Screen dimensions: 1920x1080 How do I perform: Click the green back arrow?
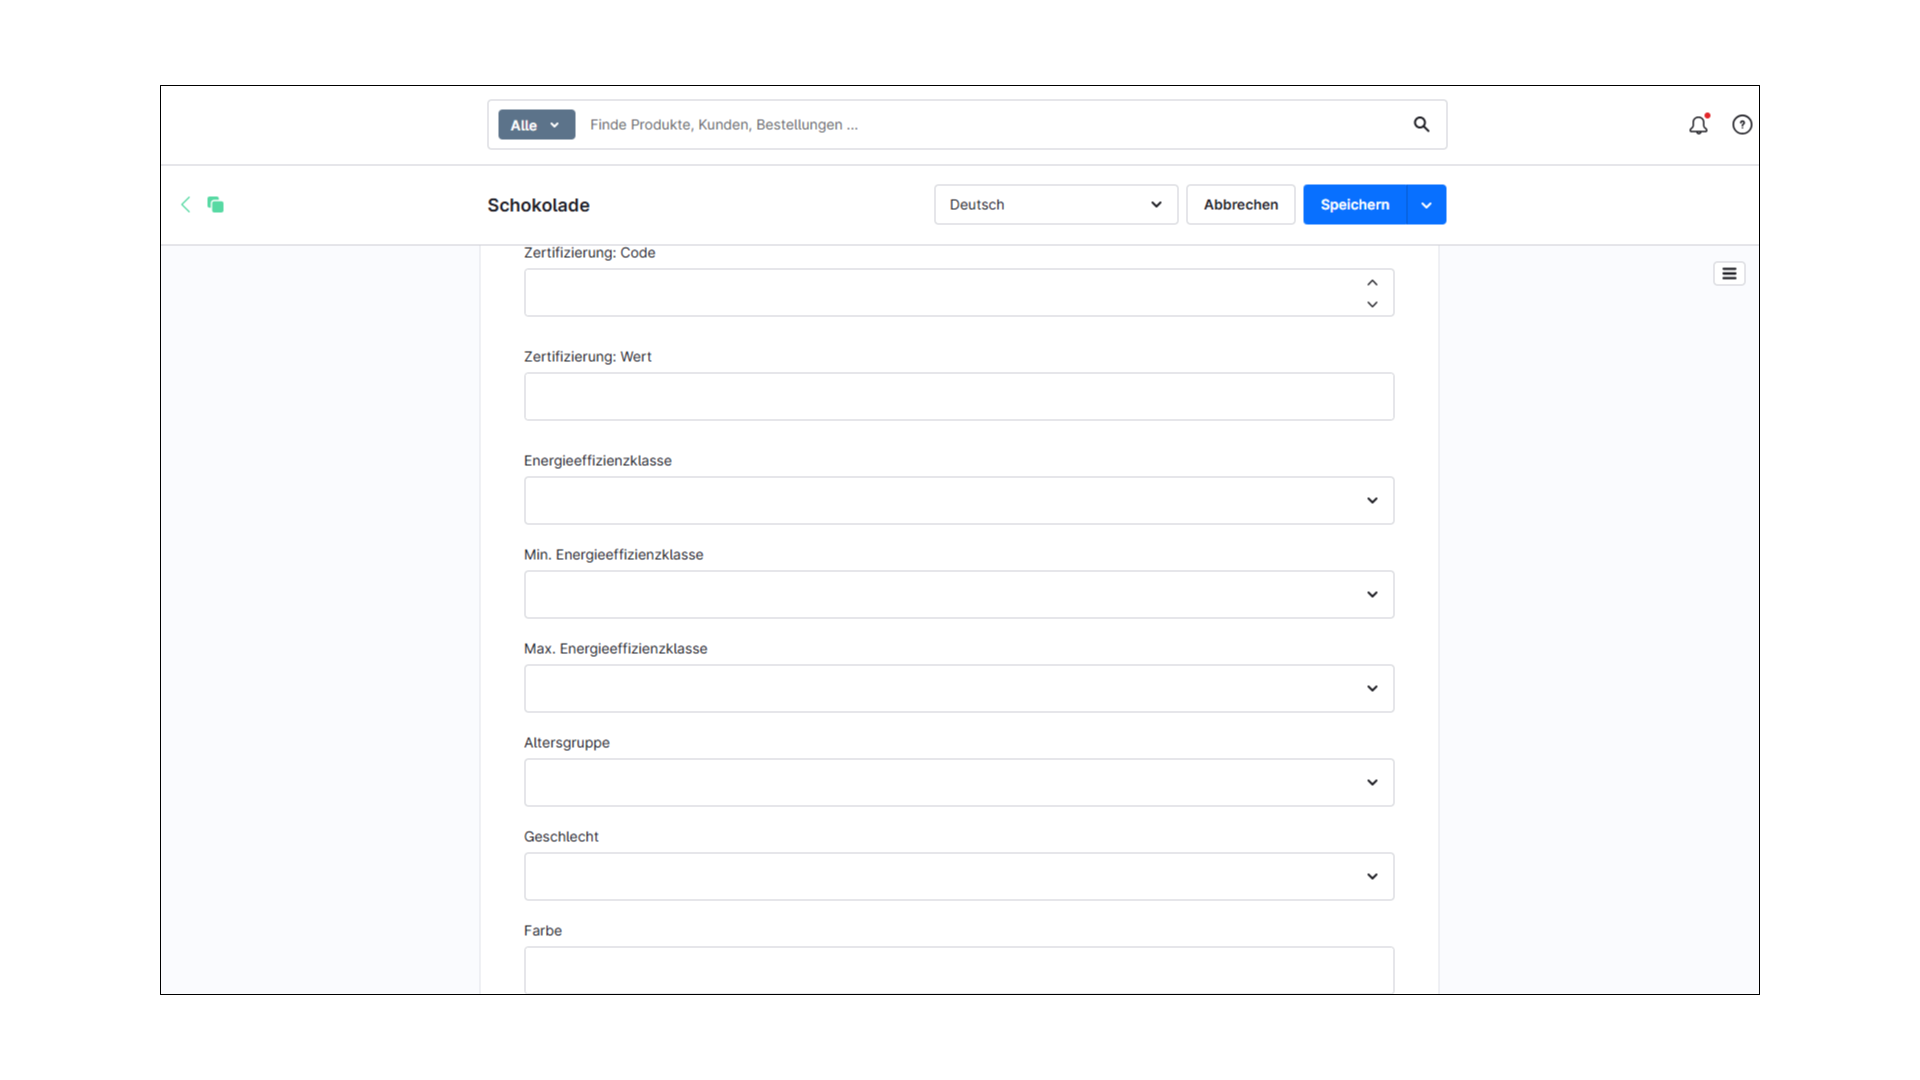tap(186, 205)
